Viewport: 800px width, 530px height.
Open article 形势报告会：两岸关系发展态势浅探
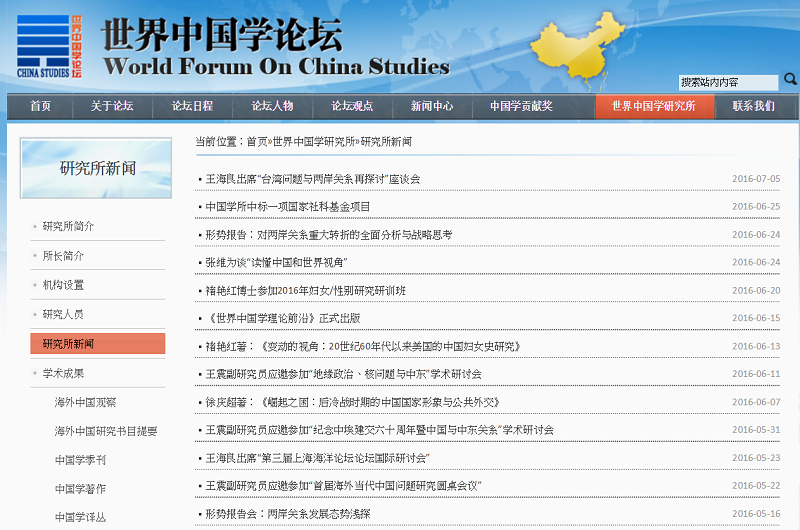coord(288,514)
